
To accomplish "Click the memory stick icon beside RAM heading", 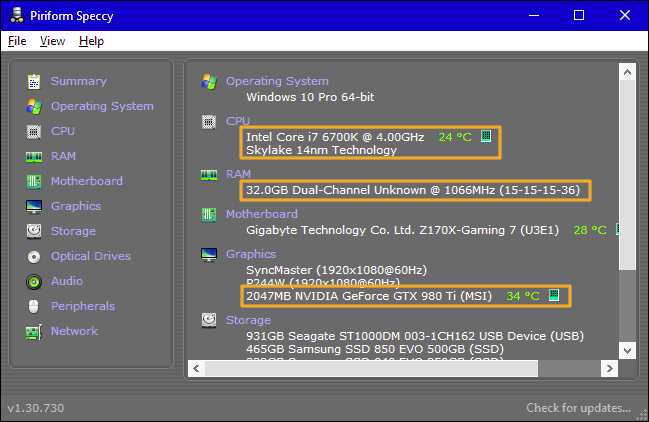I will click(209, 175).
